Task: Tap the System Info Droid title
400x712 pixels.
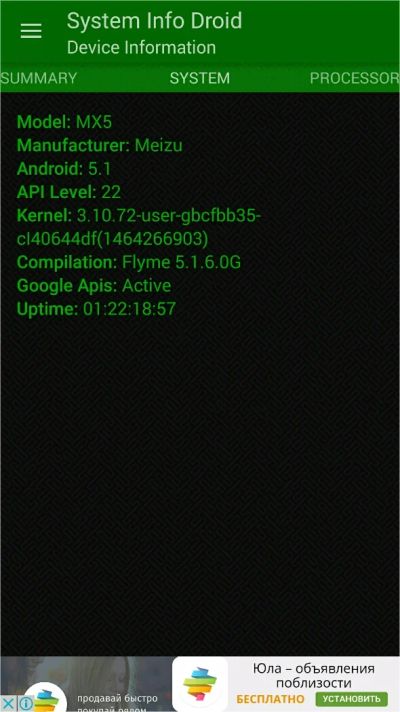Action: pos(154,21)
